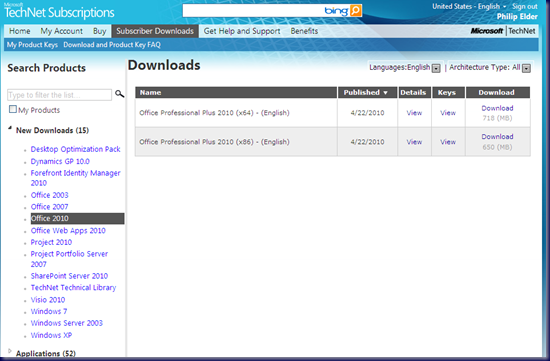The width and height of the screenshot is (550, 361).
Task: Open Windows XP link
Action: [51, 335]
